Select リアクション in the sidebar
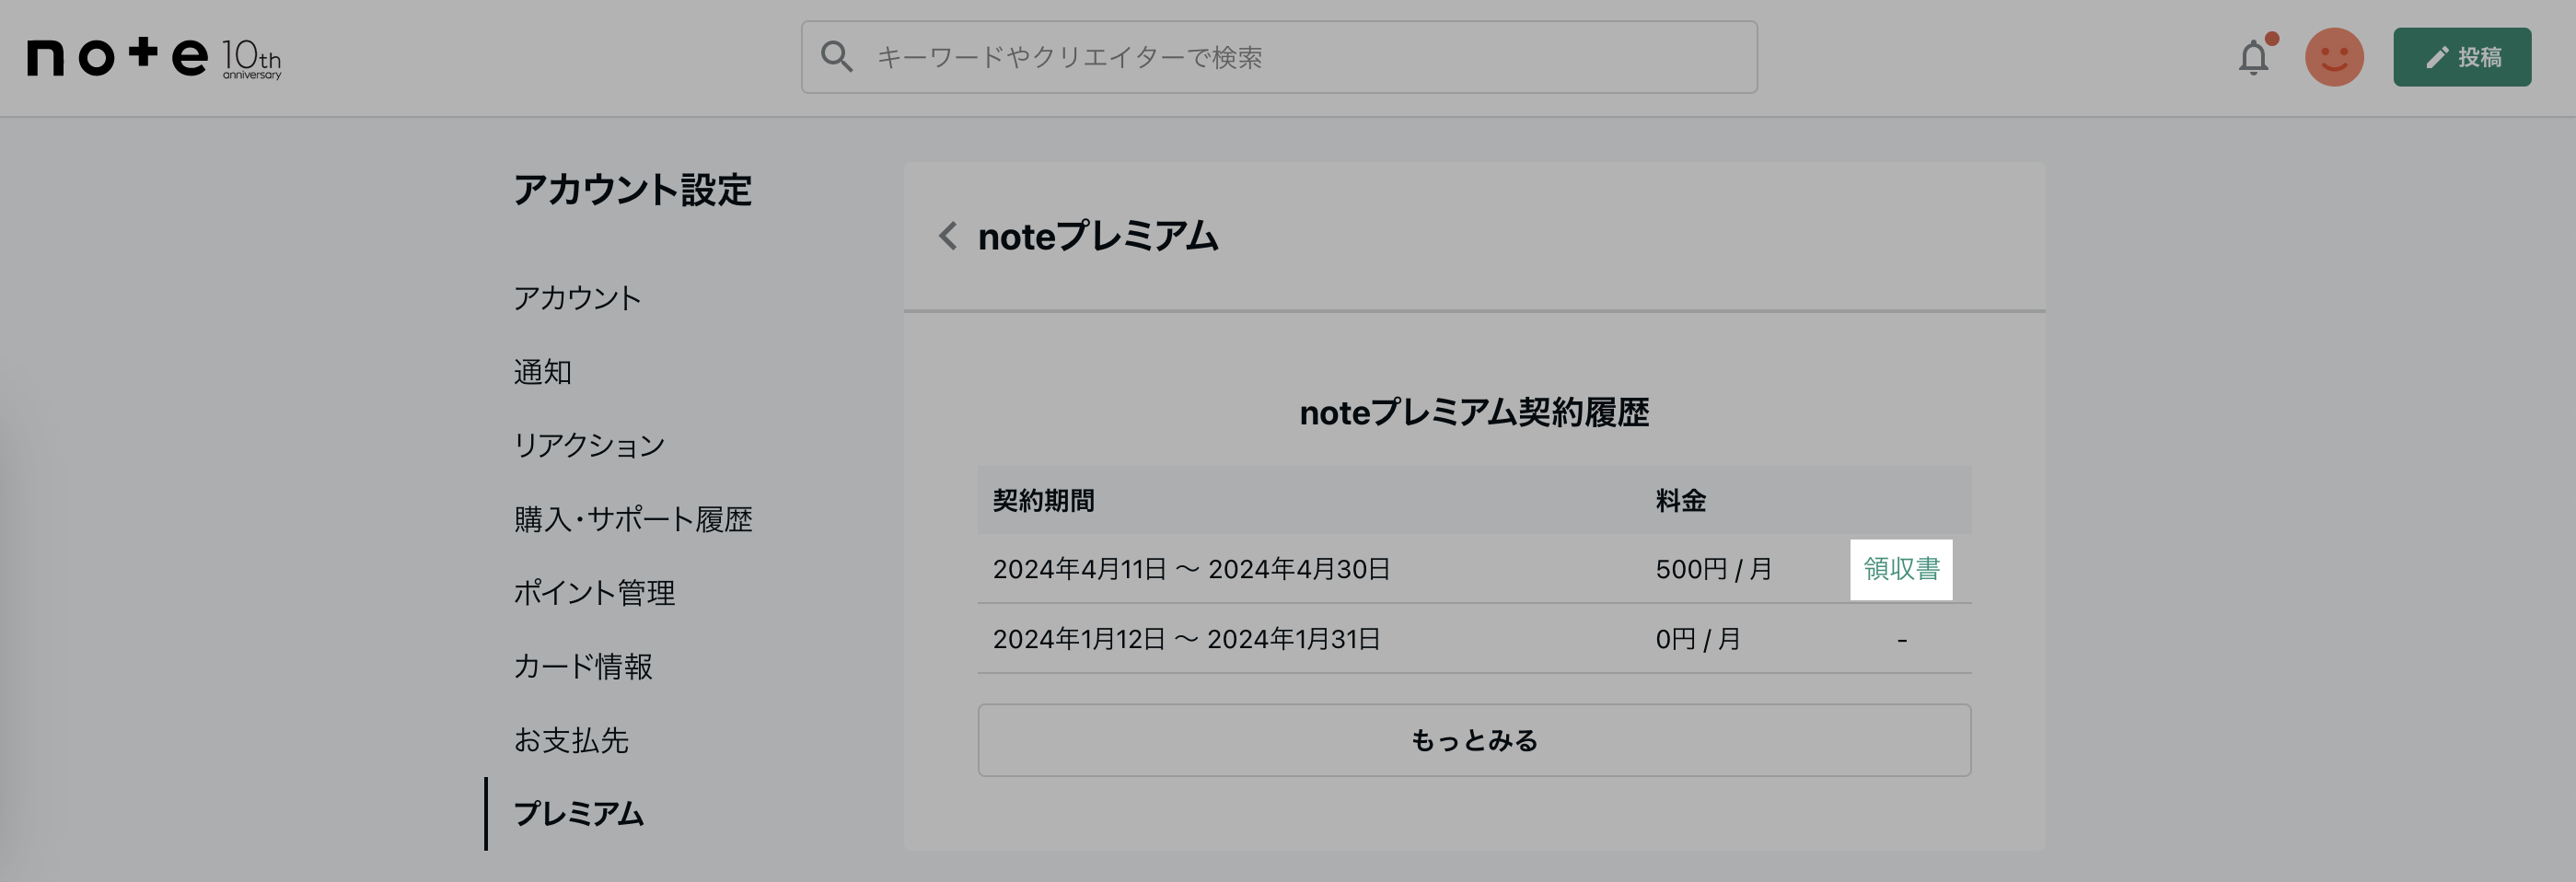 (x=589, y=445)
